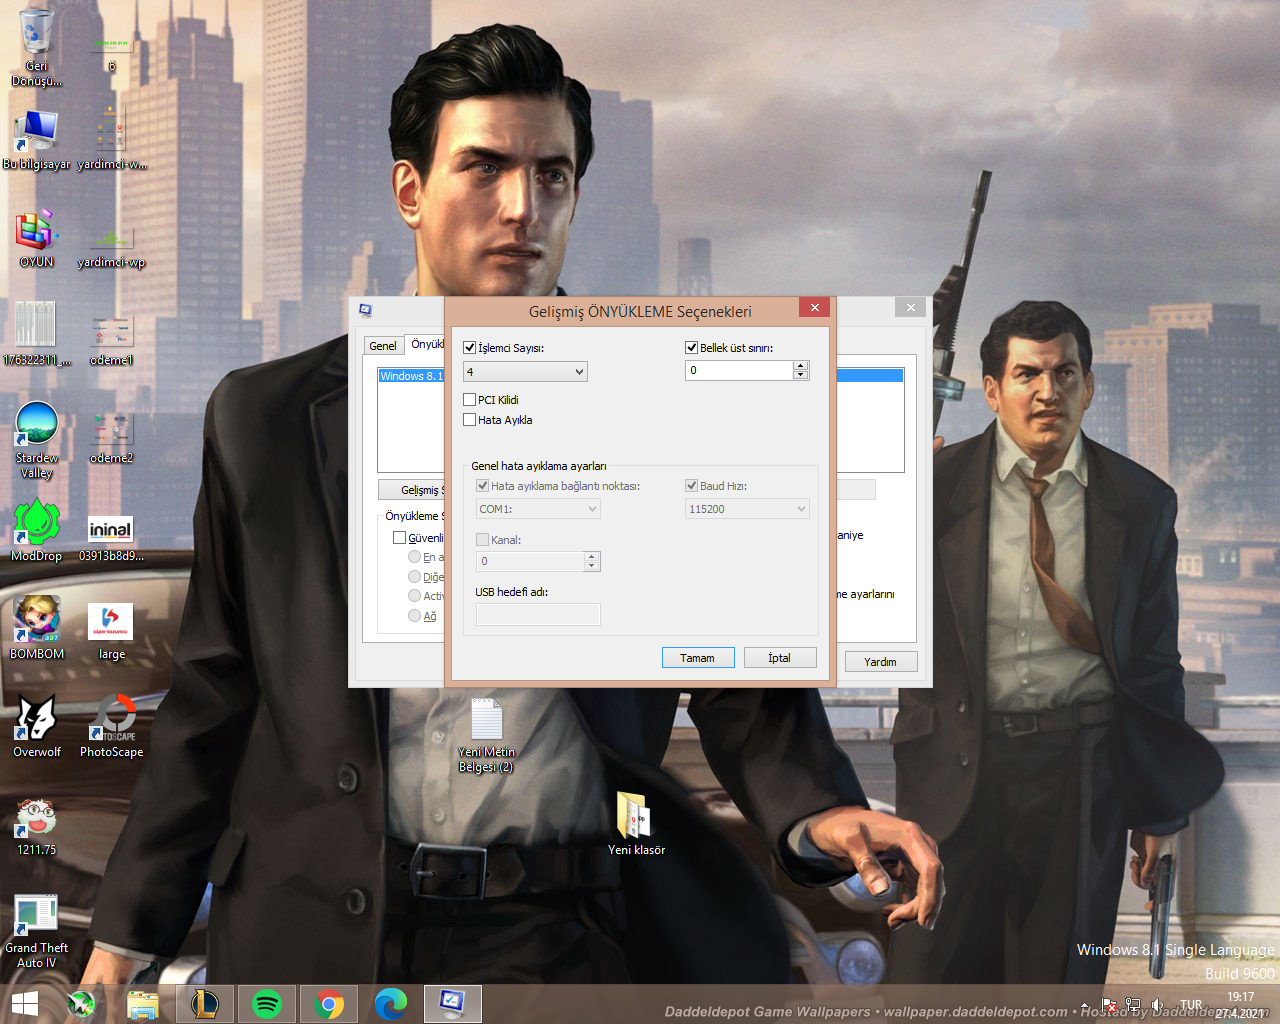Screen dimensions: 1280x1024
Task: Show hidden tray icons arrow
Action: [1085, 1005]
